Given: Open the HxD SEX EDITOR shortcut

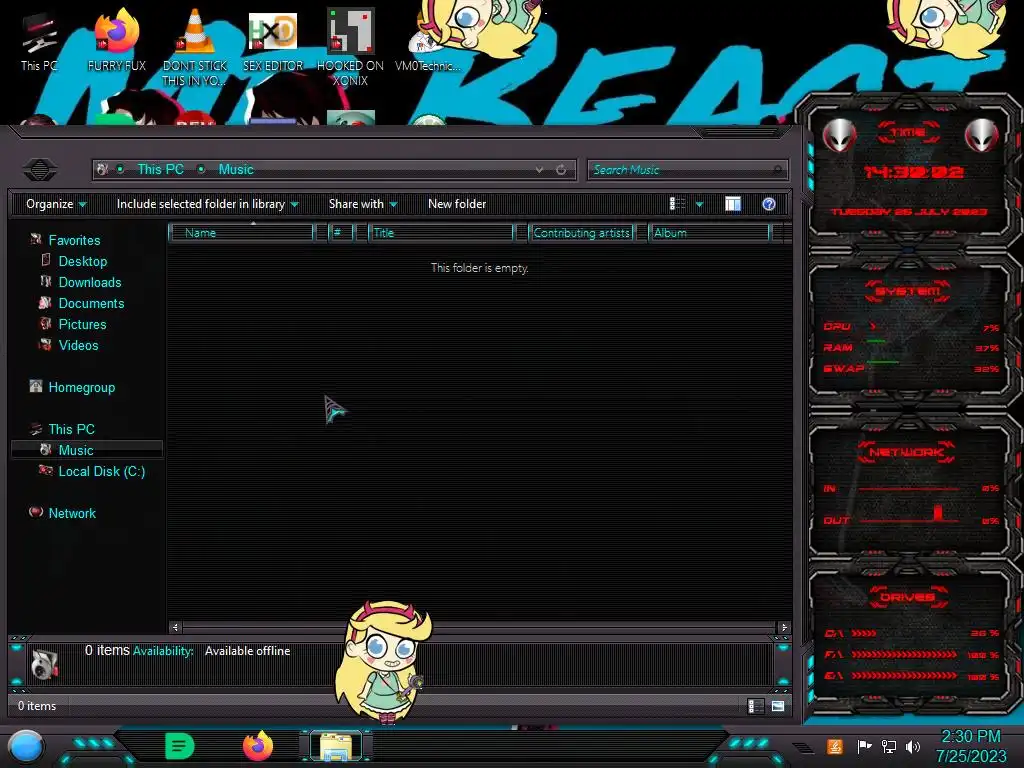Looking at the screenshot, I should tap(272, 40).
